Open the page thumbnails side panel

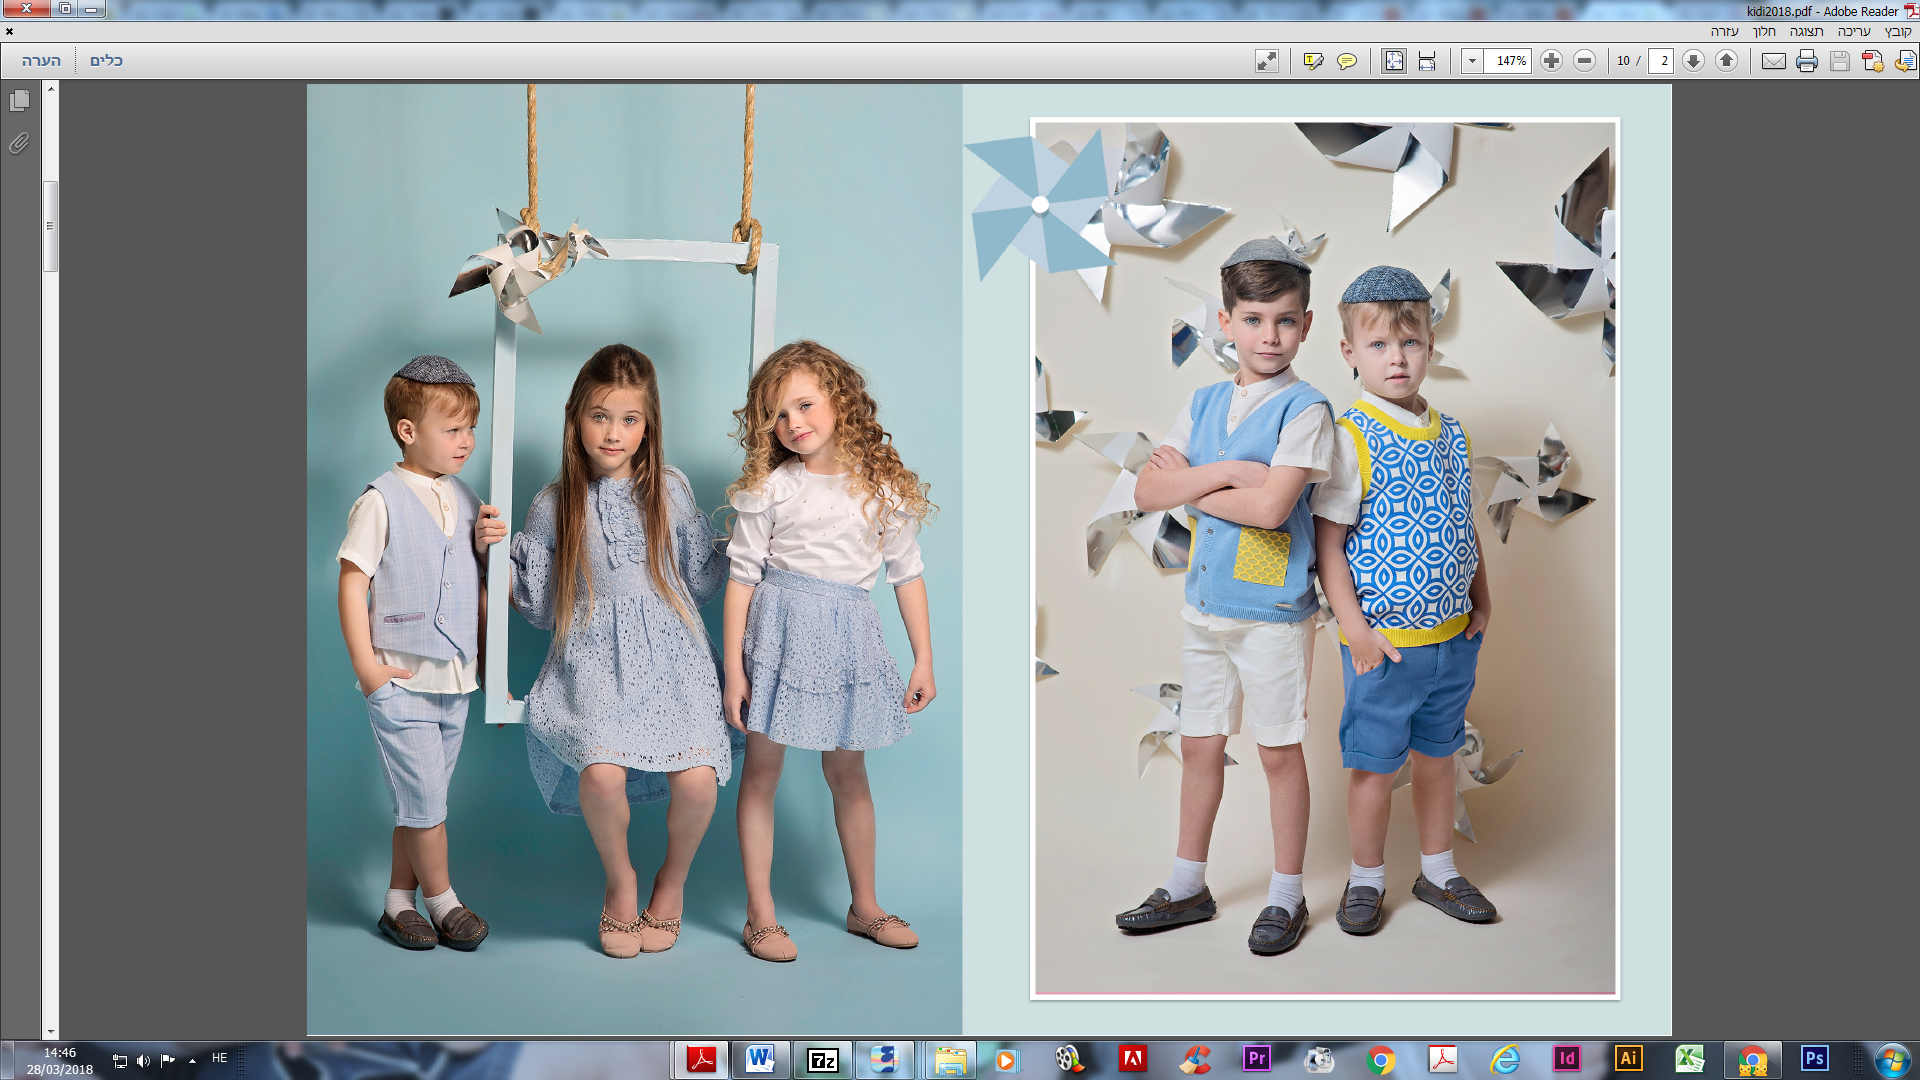pyautogui.click(x=19, y=101)
